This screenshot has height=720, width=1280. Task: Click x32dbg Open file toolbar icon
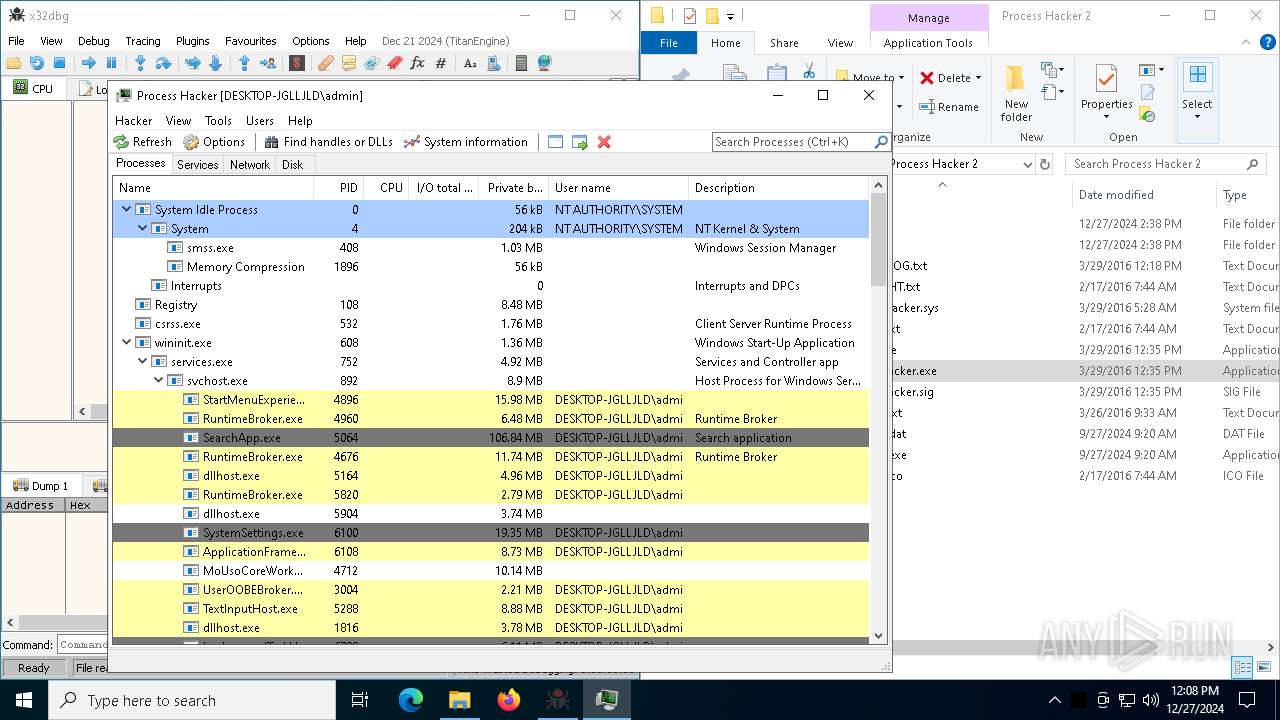[x=14, y=63]
